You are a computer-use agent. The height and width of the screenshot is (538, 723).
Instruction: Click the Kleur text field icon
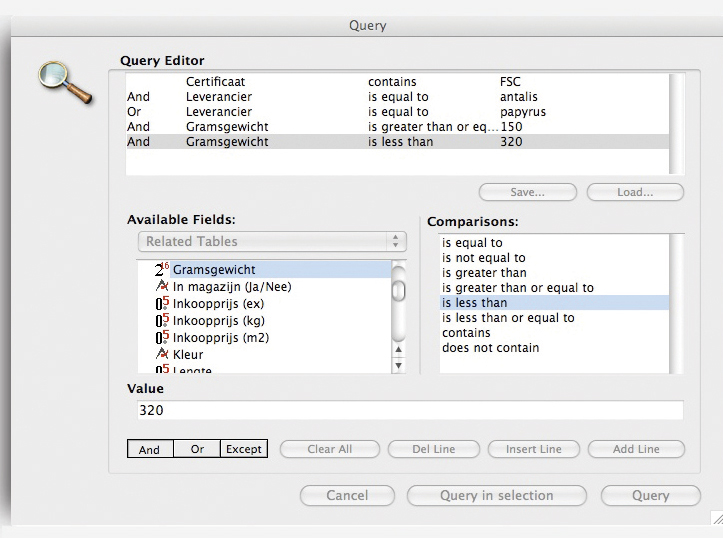tap(162, 354)
